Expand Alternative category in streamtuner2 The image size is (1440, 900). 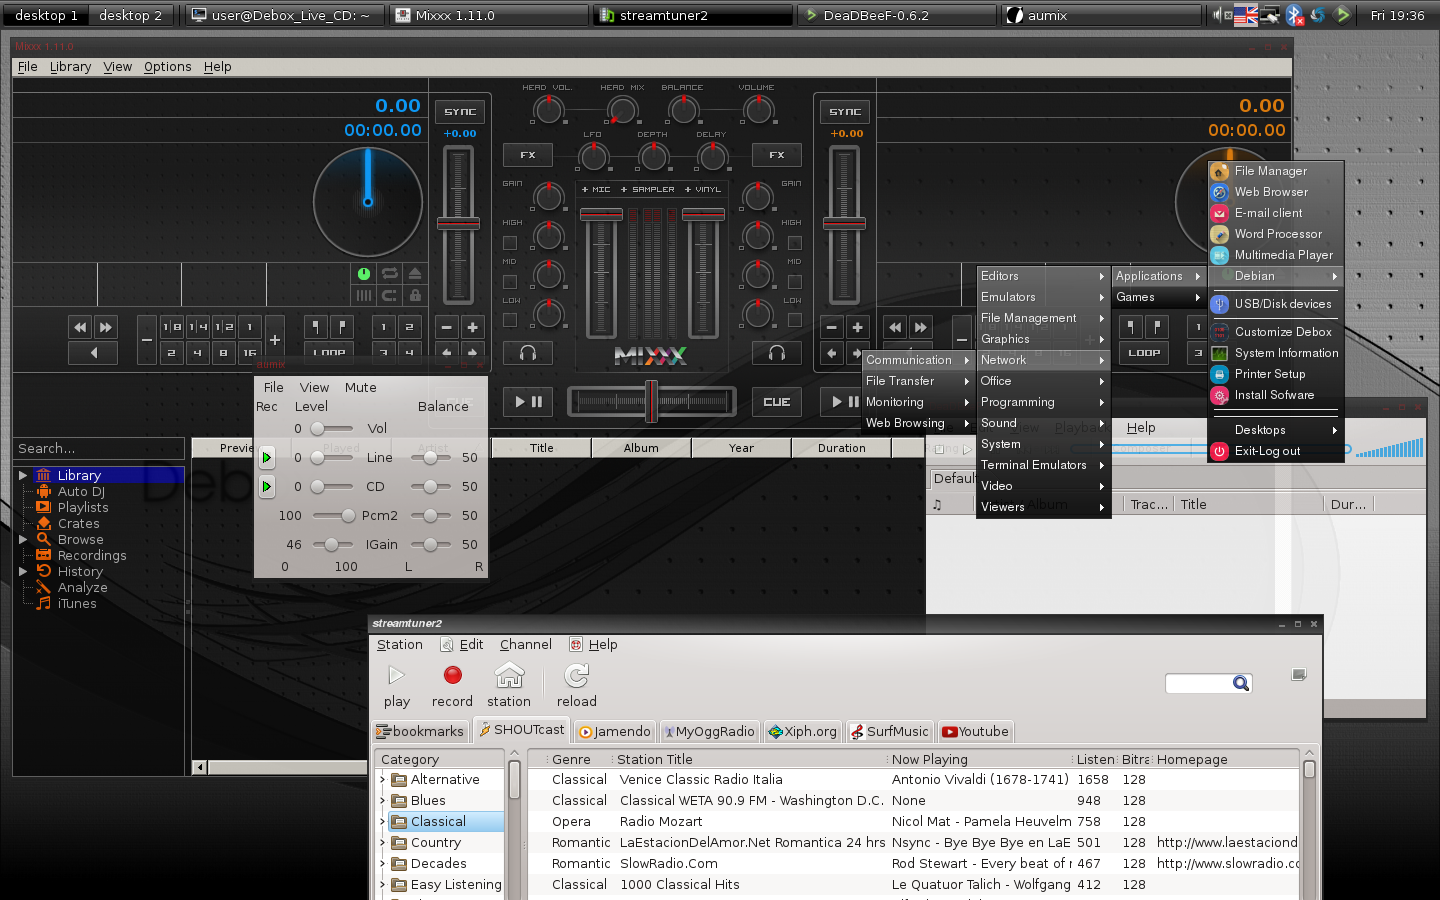point(382,780)
